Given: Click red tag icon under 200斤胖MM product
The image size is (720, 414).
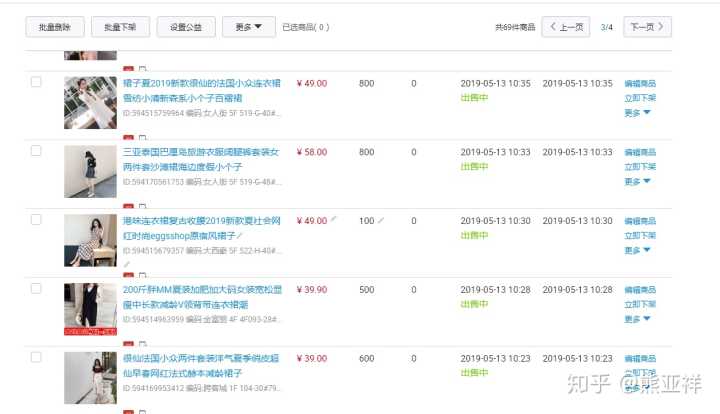Looking at the screenshot, I should click(x=128, y=342).
